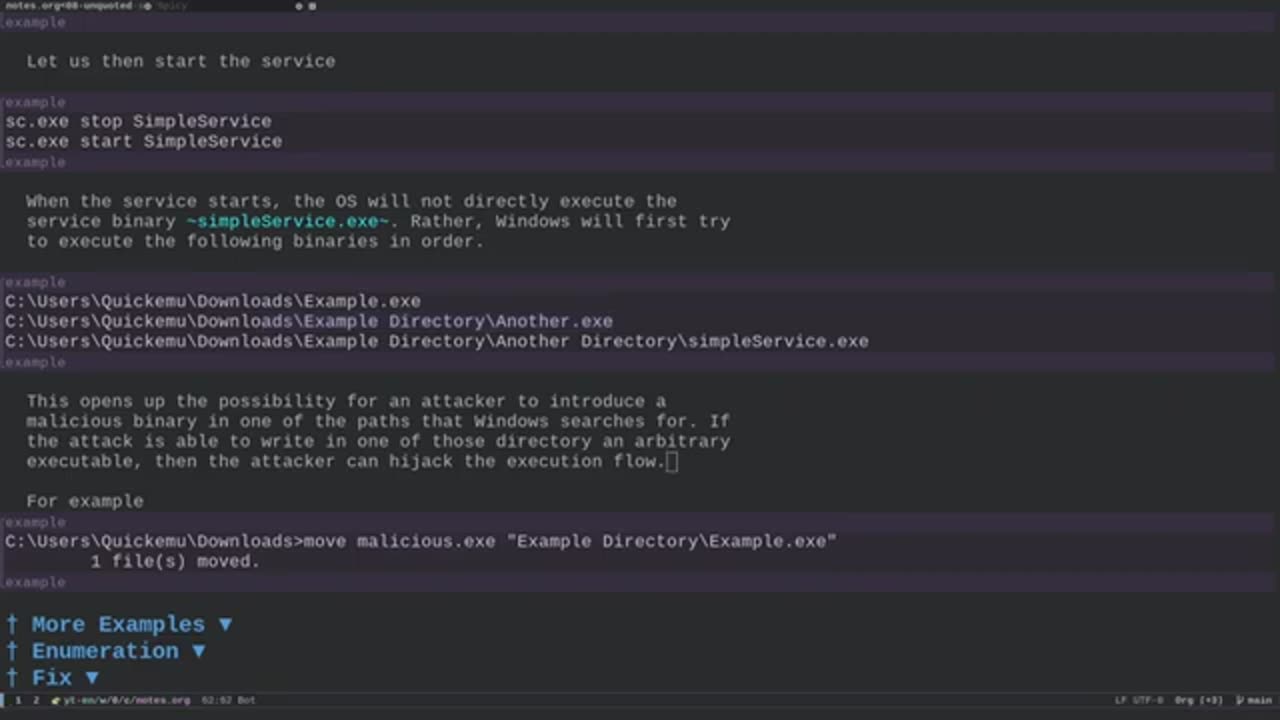This screenshot has width=1280, height=720.
Task: Click the file icon beside the notes.org path
Action: [57, 700]
